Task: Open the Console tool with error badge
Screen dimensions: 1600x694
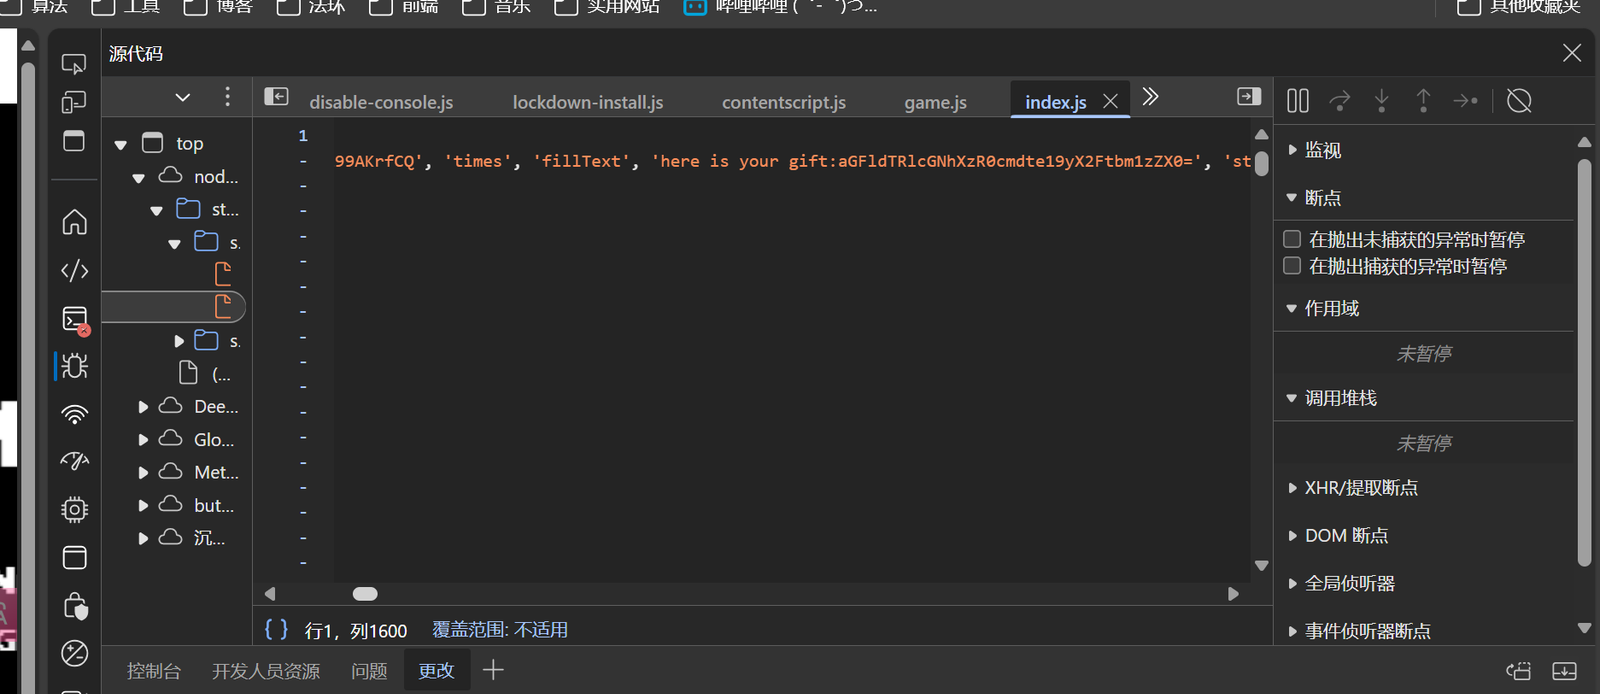Action: [75, 319]
